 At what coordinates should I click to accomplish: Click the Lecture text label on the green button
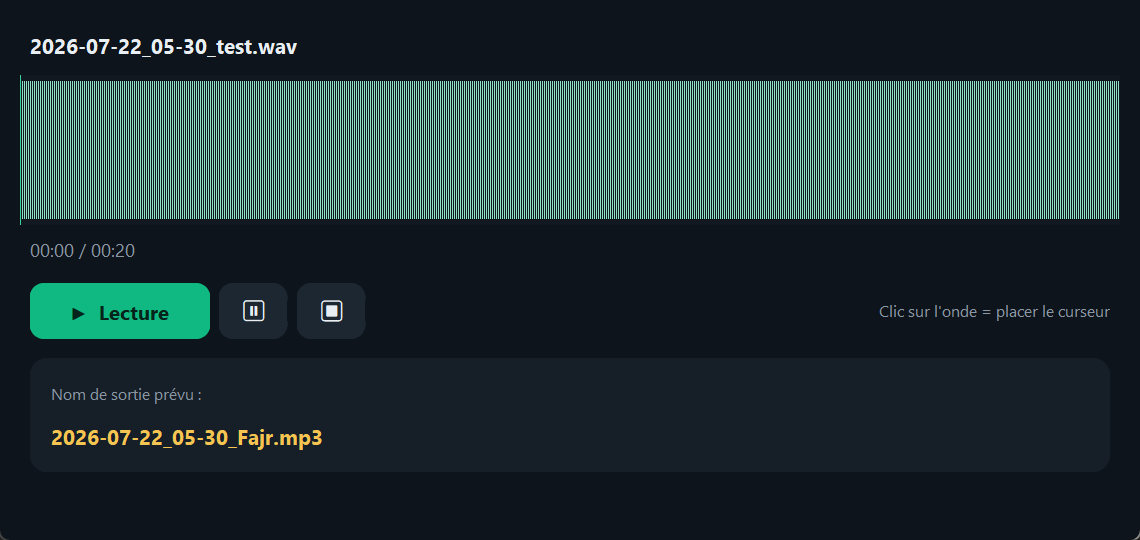(134, 314)
